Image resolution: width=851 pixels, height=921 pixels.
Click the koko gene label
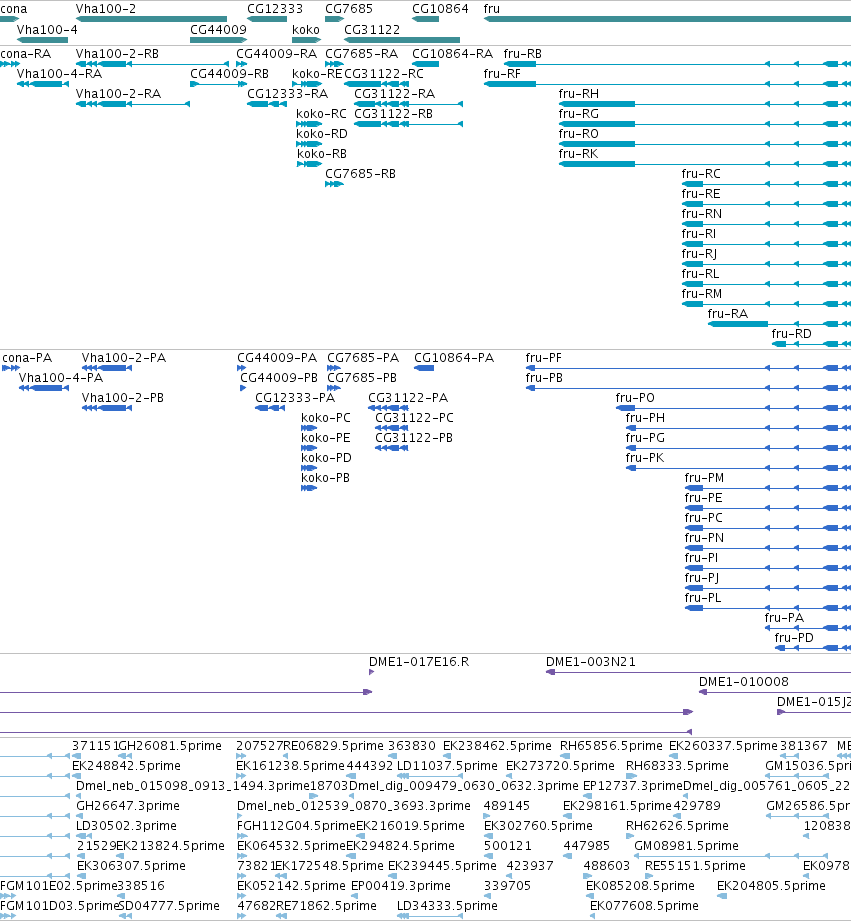pyautogui.click(x=306, y=30)
